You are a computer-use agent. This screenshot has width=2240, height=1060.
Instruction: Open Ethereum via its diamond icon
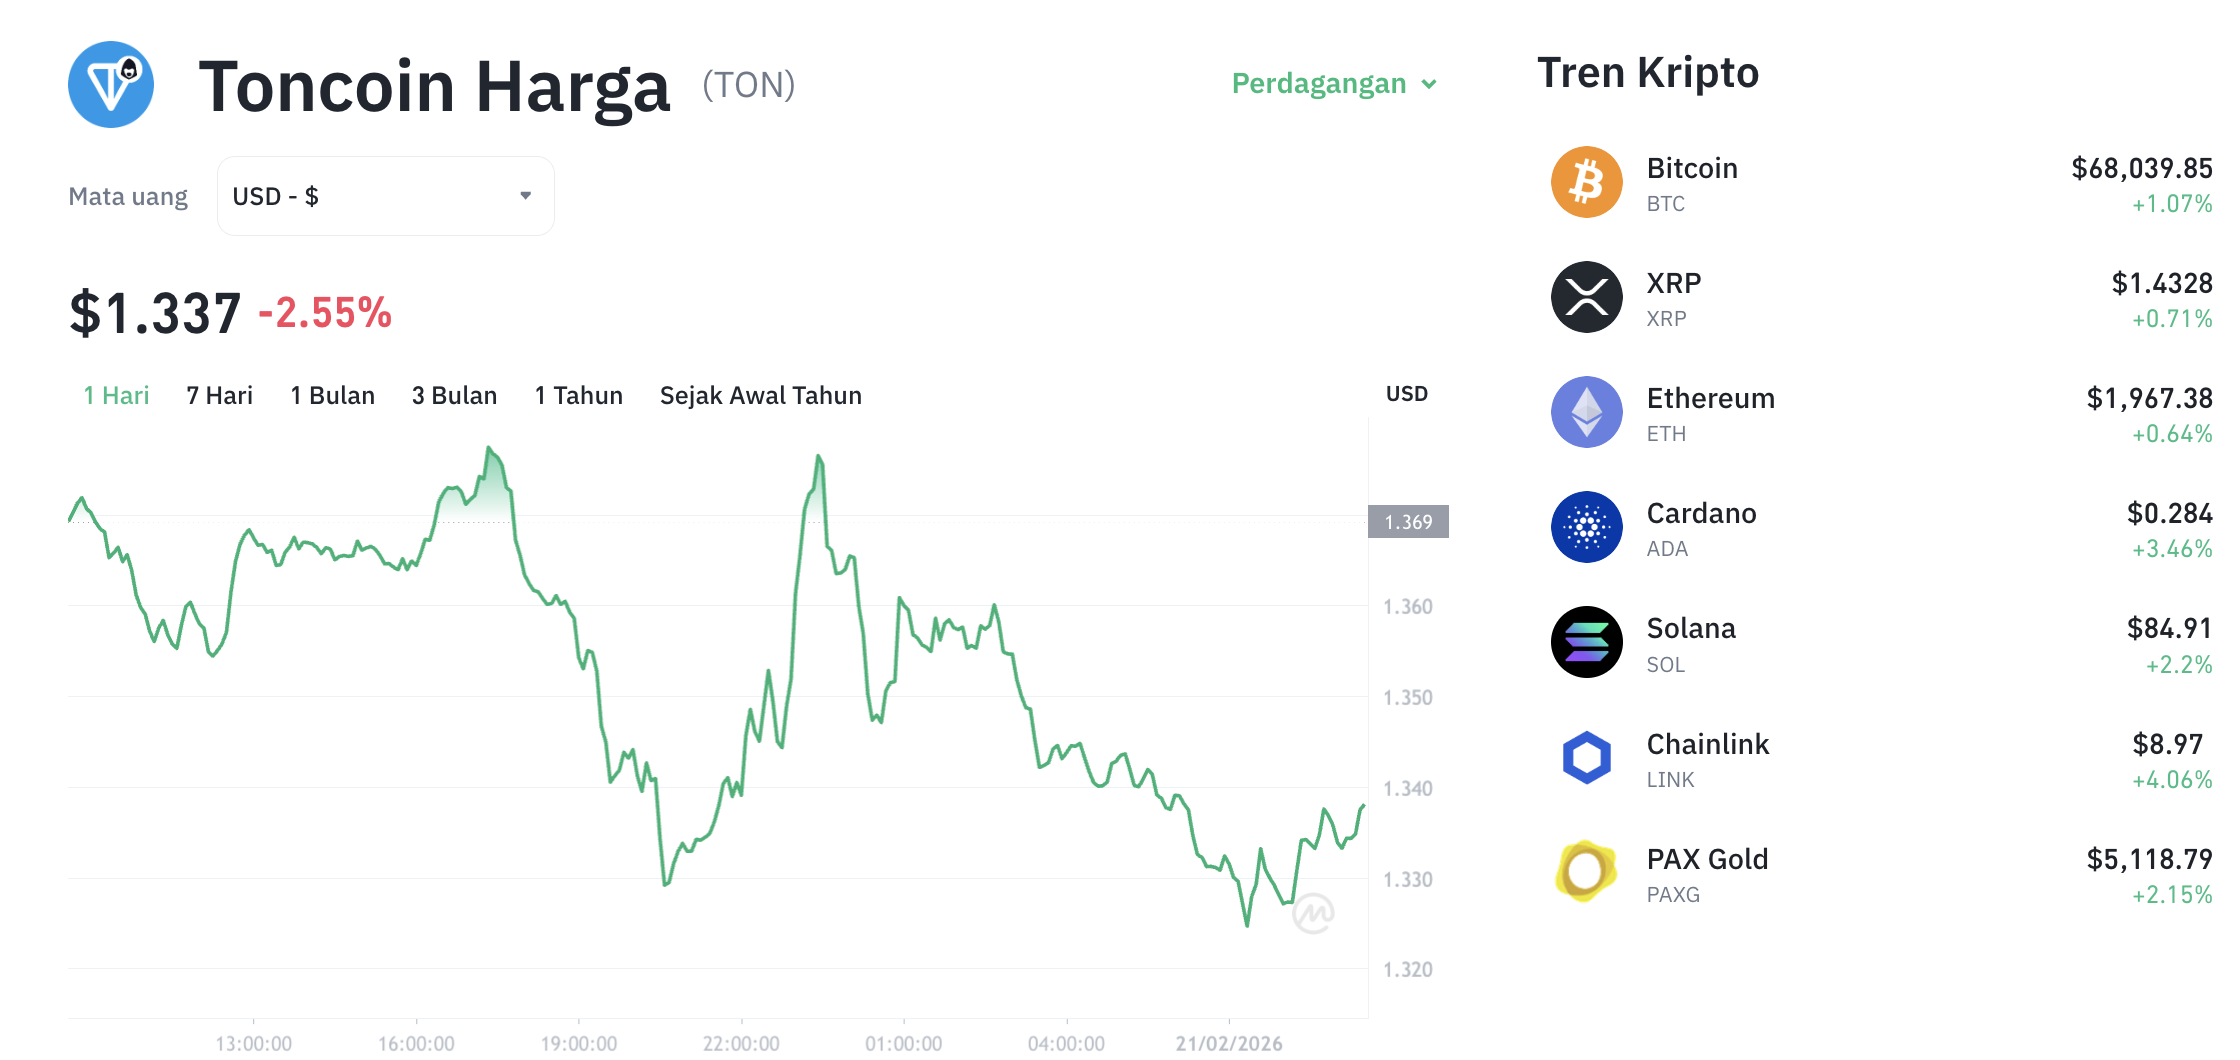click(1585, 411)
